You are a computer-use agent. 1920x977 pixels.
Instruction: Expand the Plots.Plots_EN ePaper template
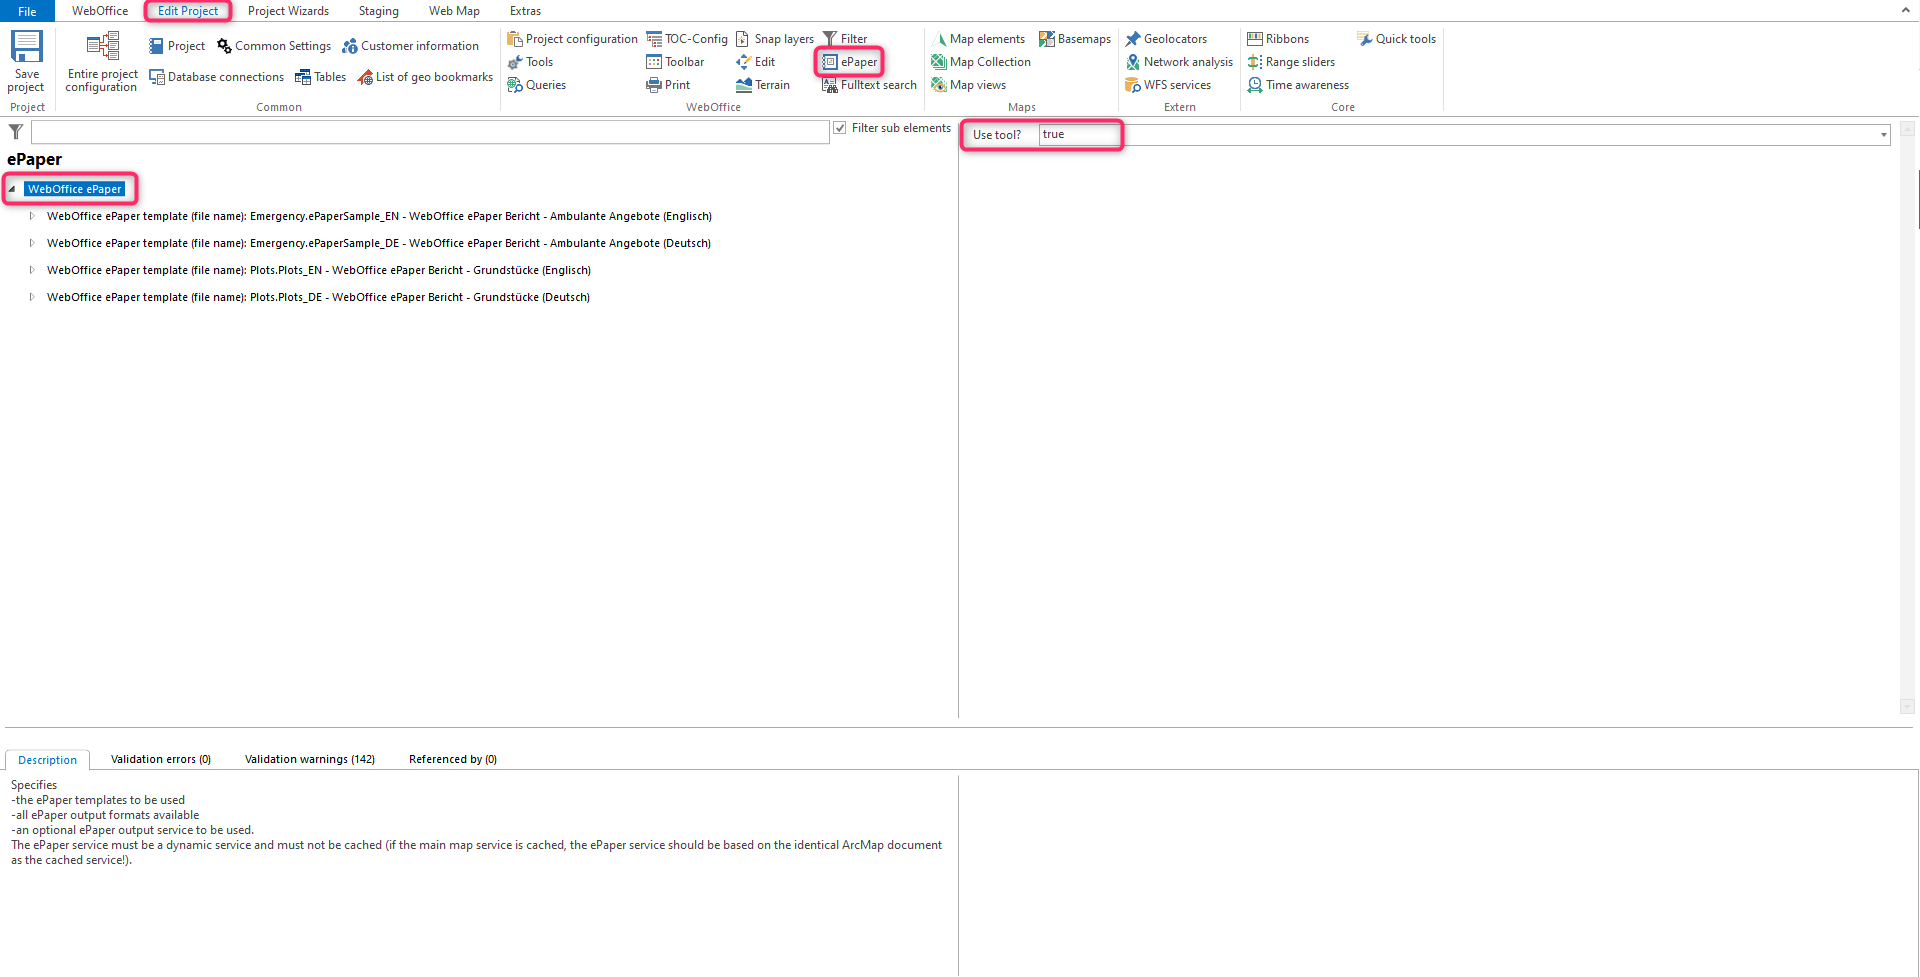click(31, 270)
